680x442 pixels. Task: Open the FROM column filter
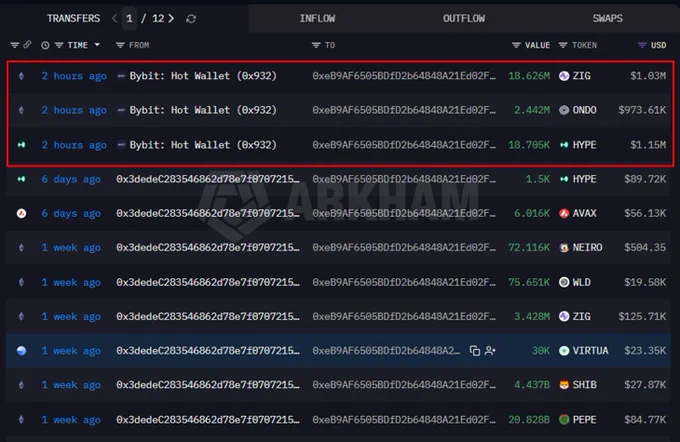[x=120, y=45]
